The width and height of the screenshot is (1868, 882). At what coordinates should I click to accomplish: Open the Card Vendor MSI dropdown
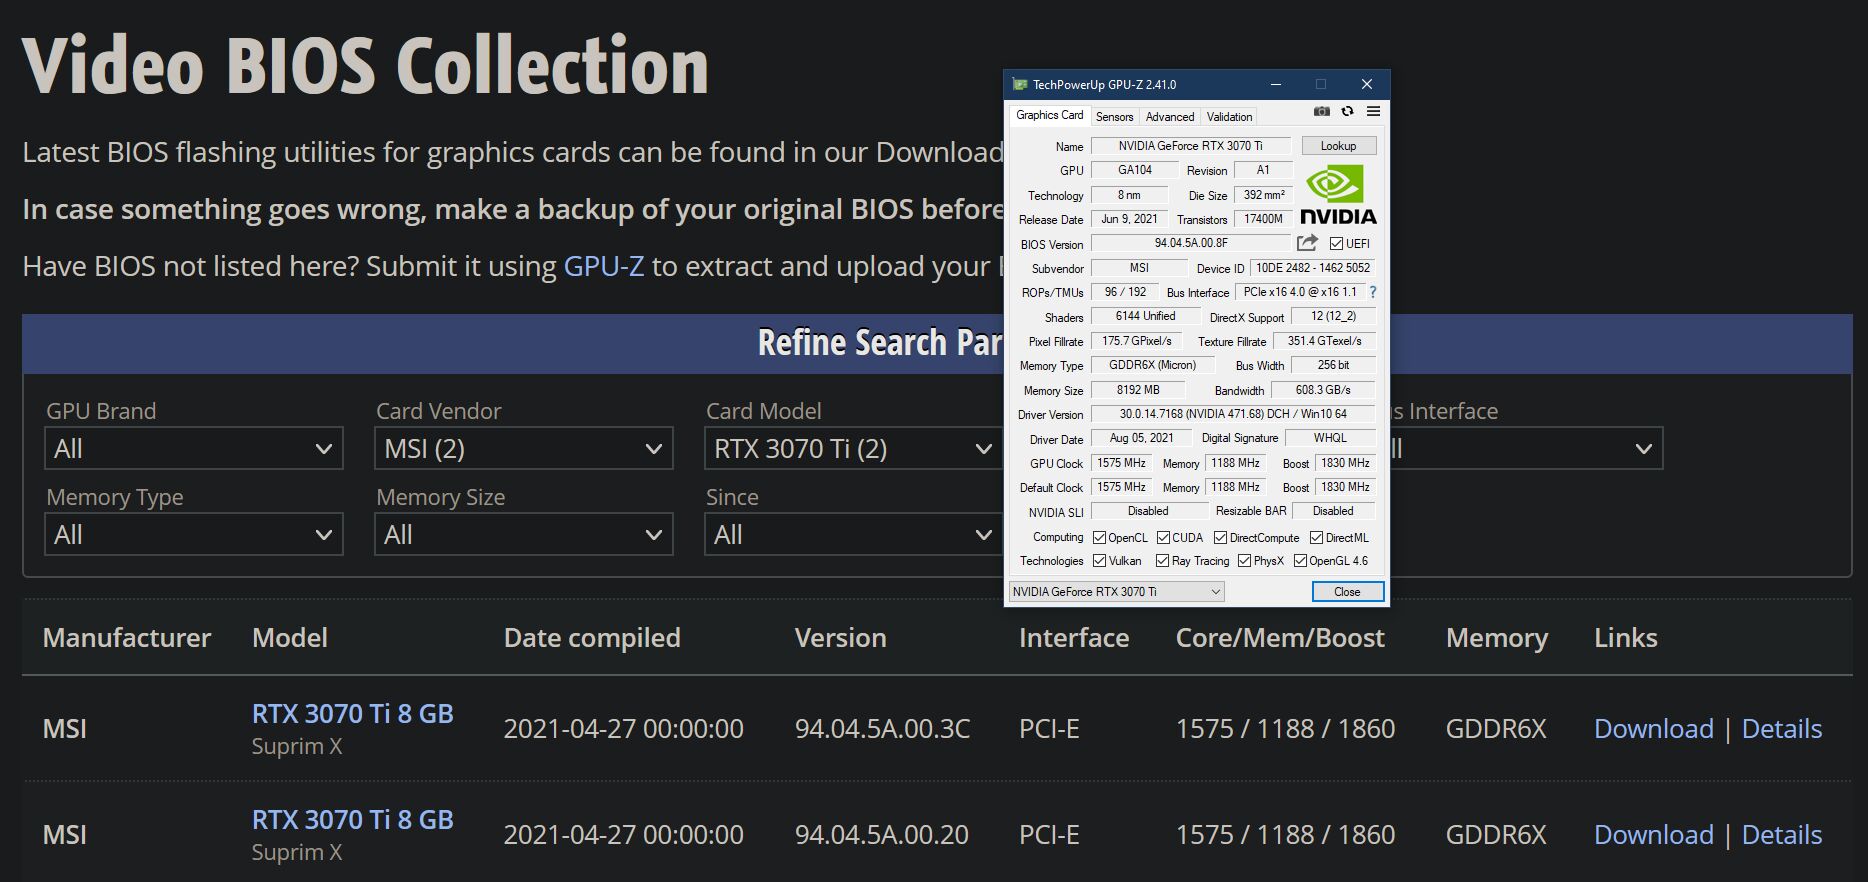[x=524, y=448]
